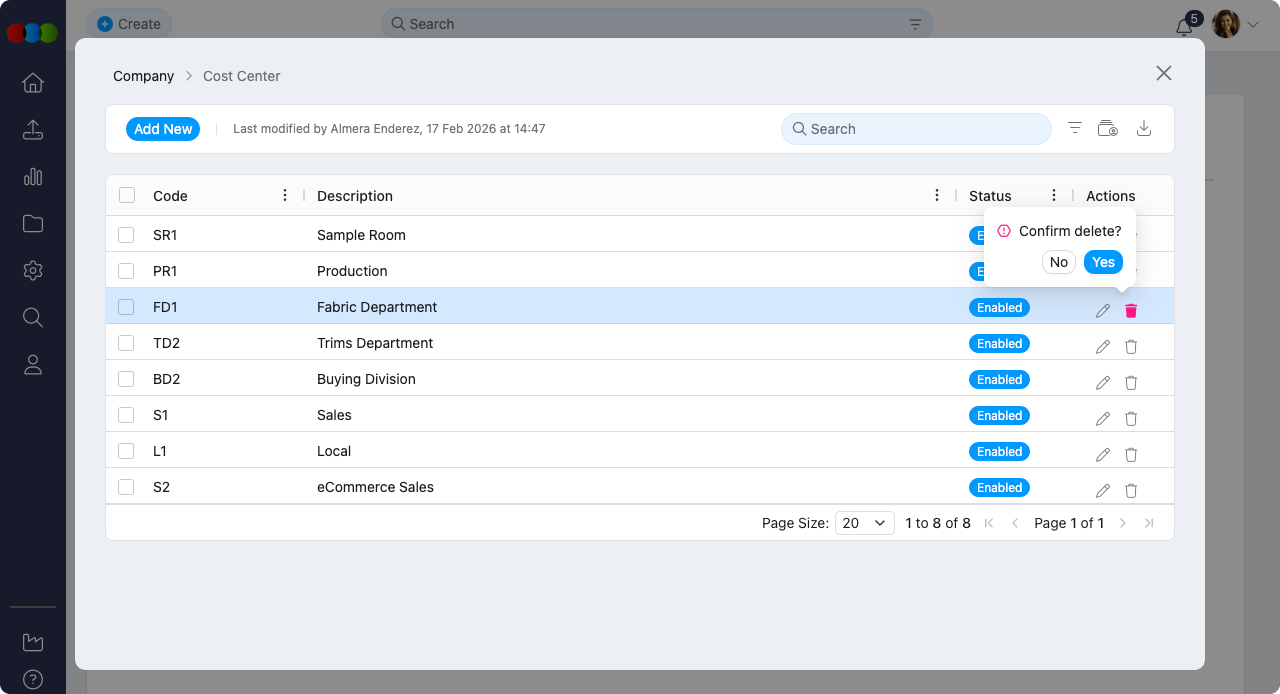Click the download icon in the toolbar
1280x694 pixels.
point(1145,128)
